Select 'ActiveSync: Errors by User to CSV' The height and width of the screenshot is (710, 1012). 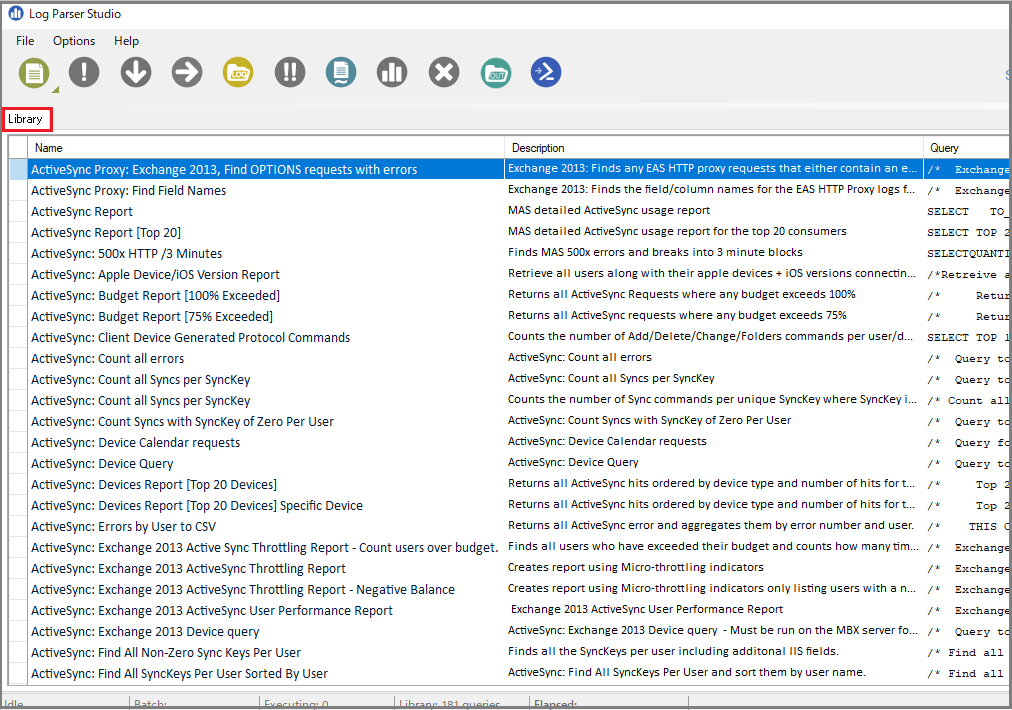click(123, 527)
